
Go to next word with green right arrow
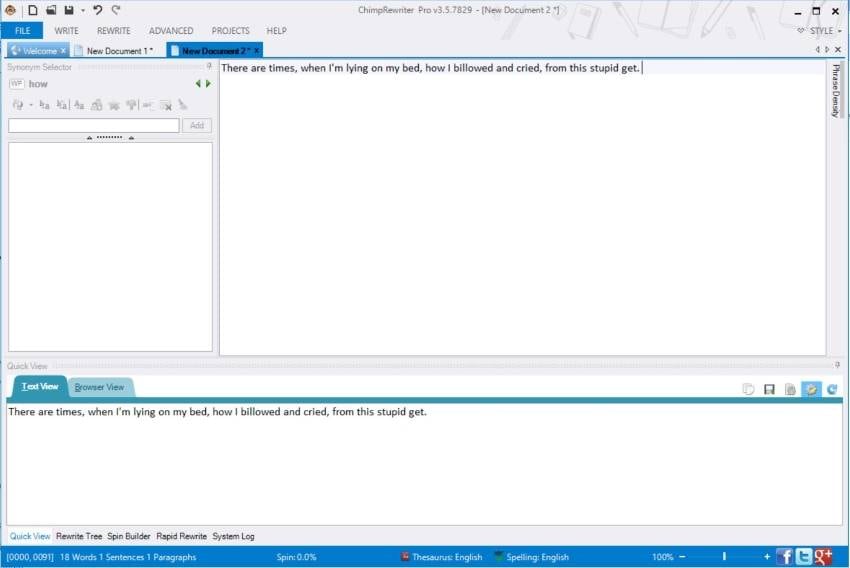pos(208,83)
